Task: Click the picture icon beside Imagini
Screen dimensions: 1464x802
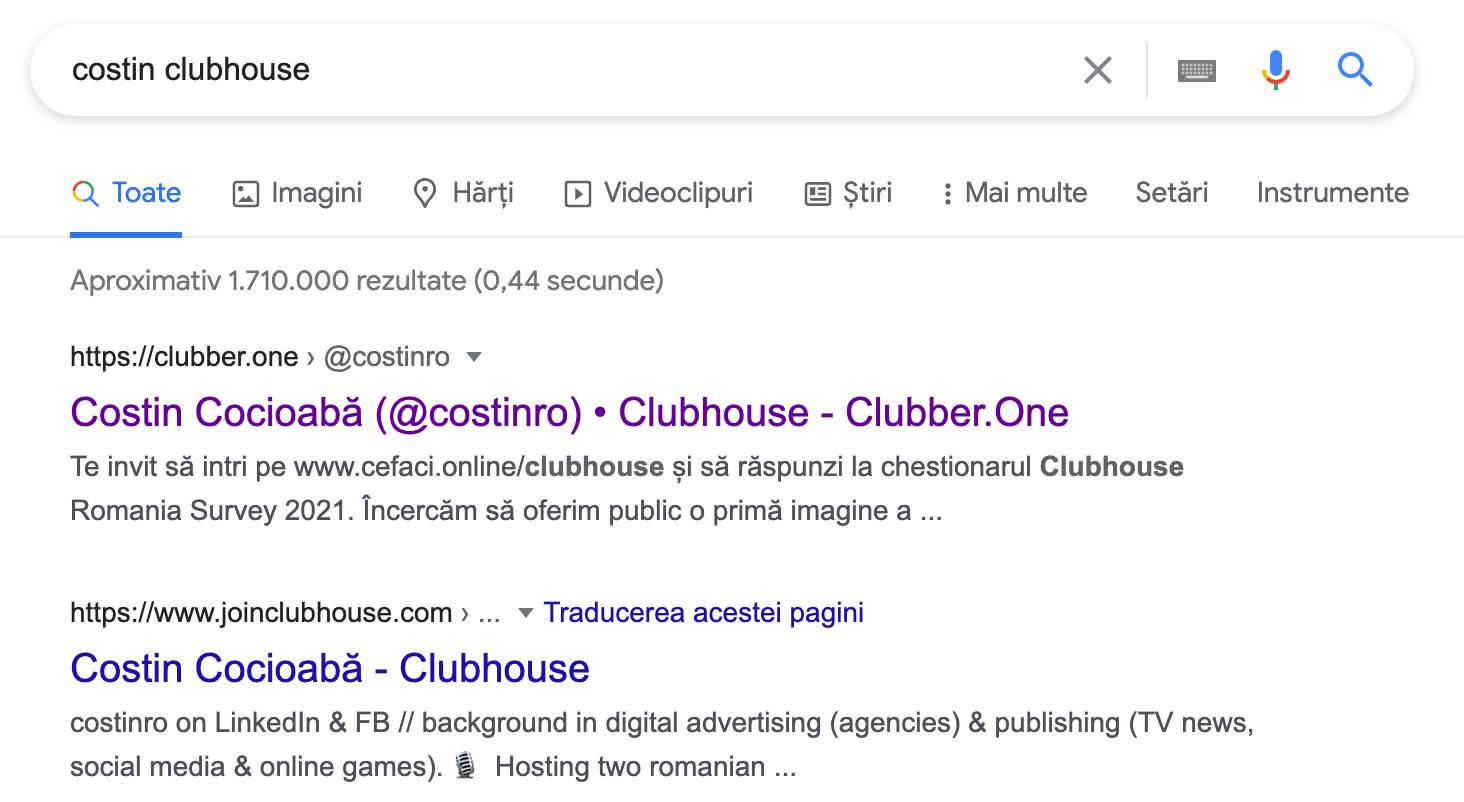Action: point(245,193)
